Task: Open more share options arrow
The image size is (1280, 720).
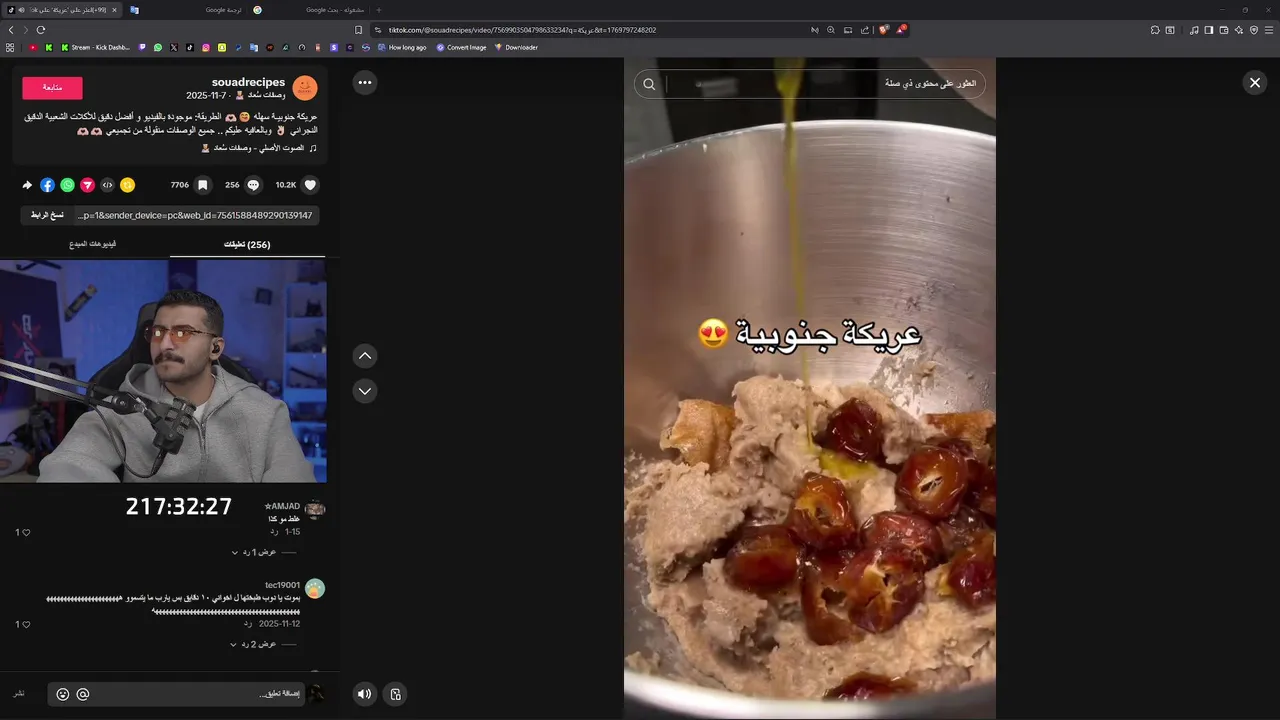Action: 27,185
